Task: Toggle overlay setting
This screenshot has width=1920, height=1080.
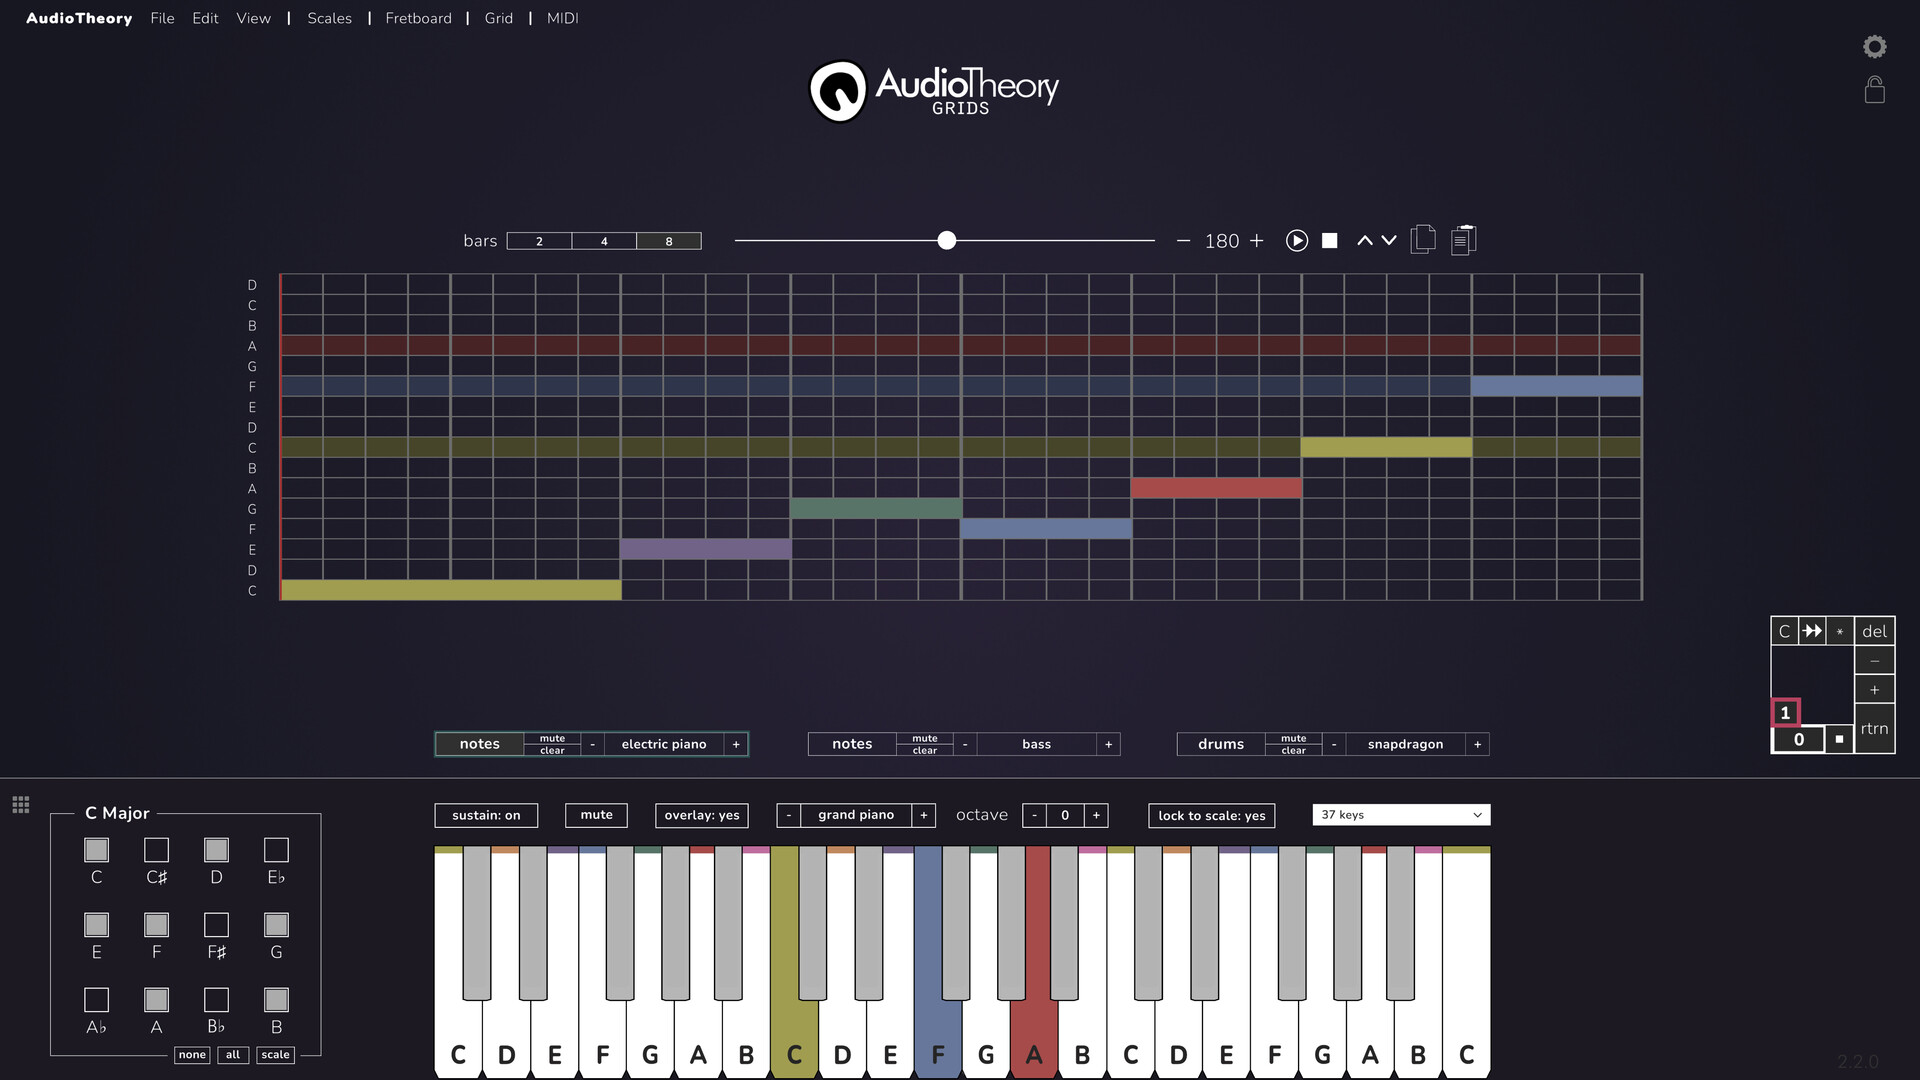Action: pos(701,815)
